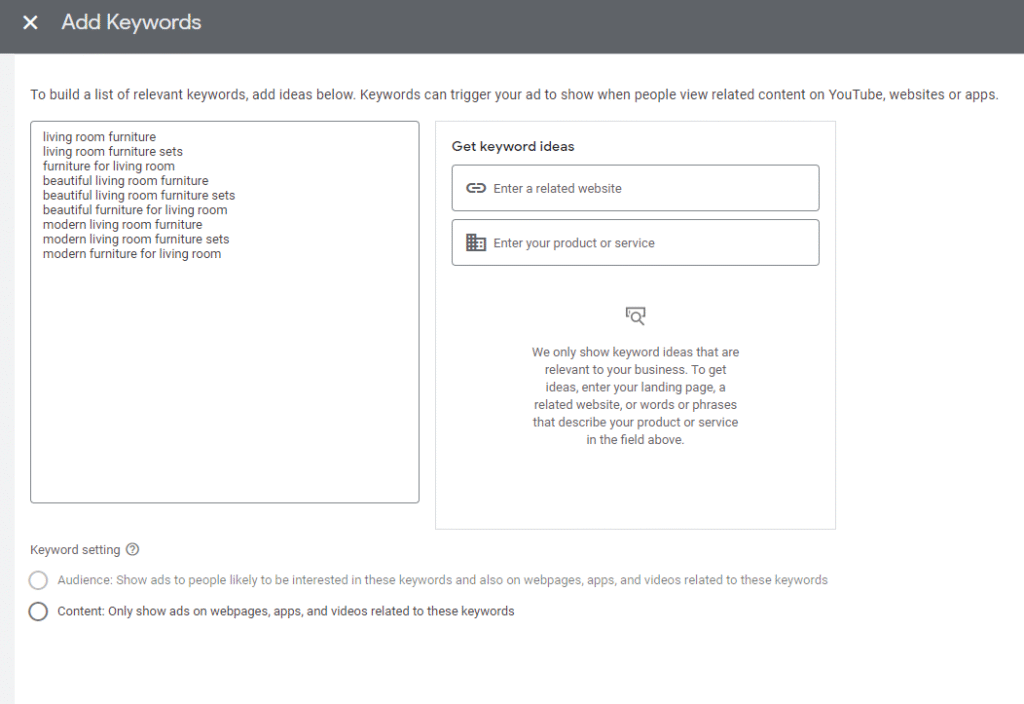1024x704 pixels.
Task: Click the first keyword line "living room furniture"
Action: pos(99,137)
